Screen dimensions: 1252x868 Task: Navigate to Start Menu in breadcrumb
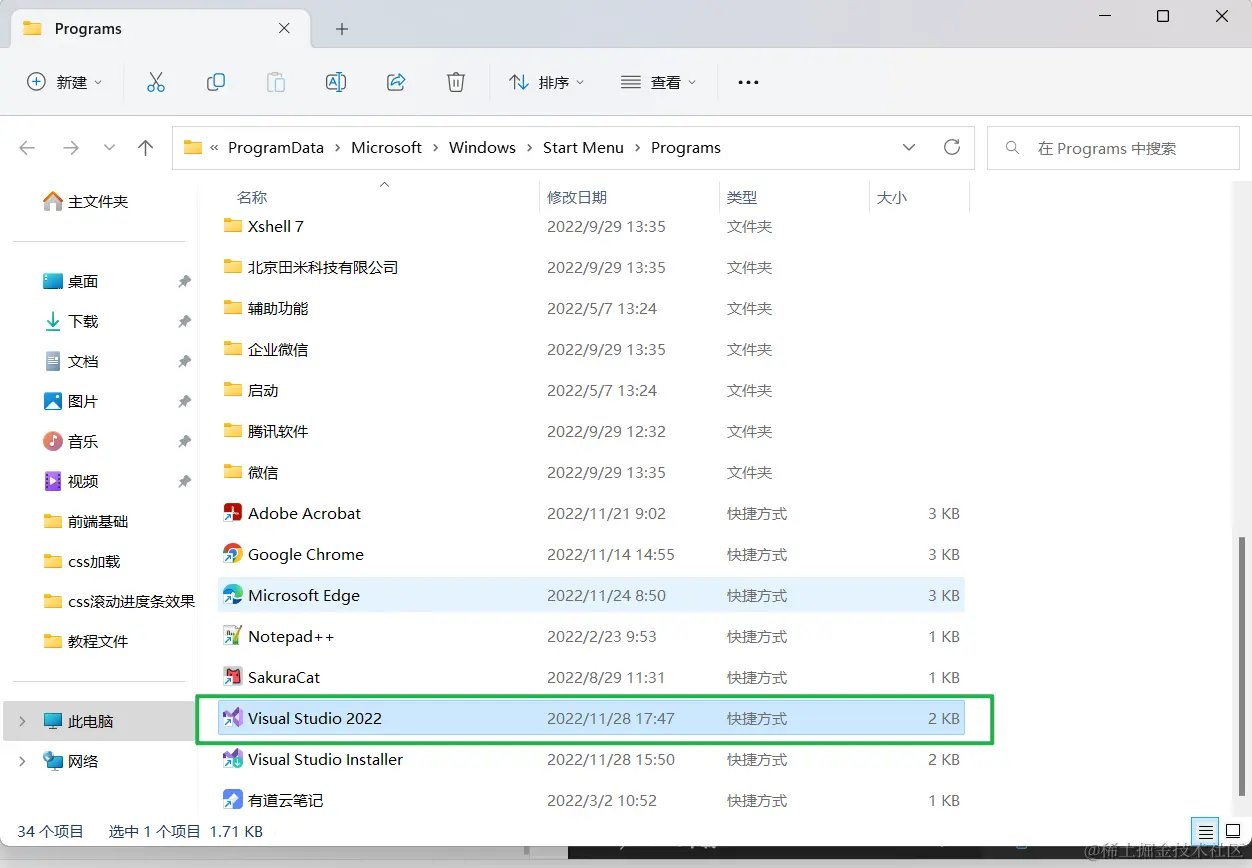pos(583,148)
